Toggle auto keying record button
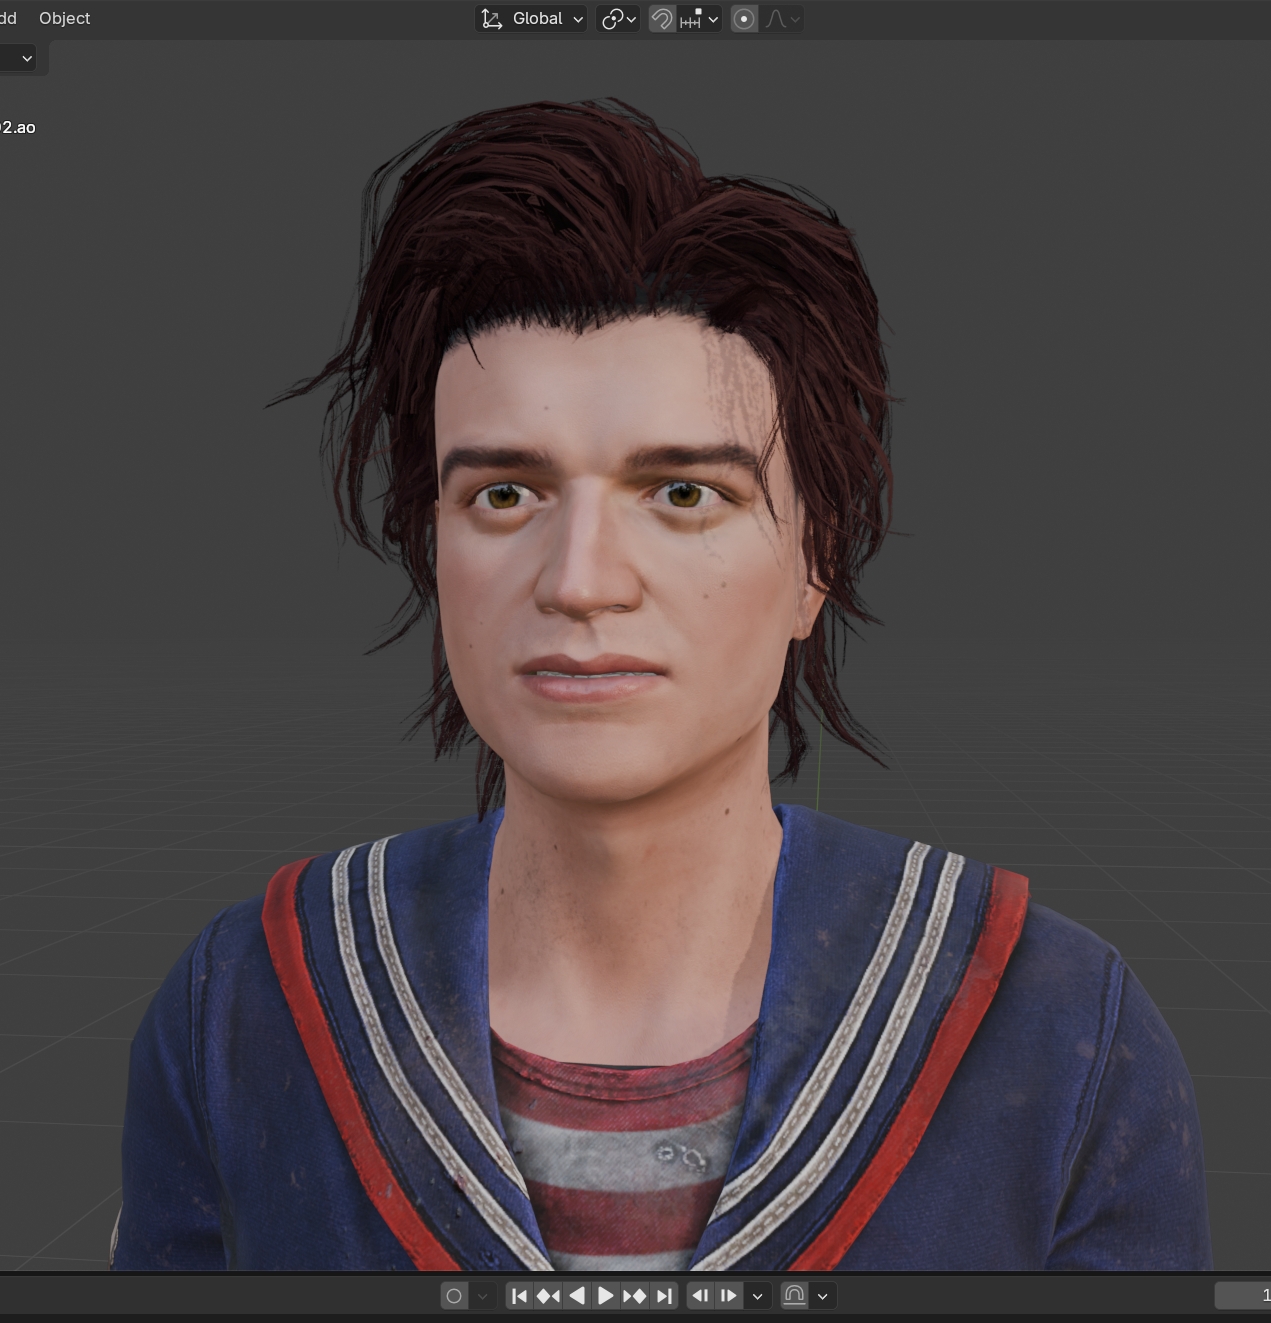 click(454, 1296)
